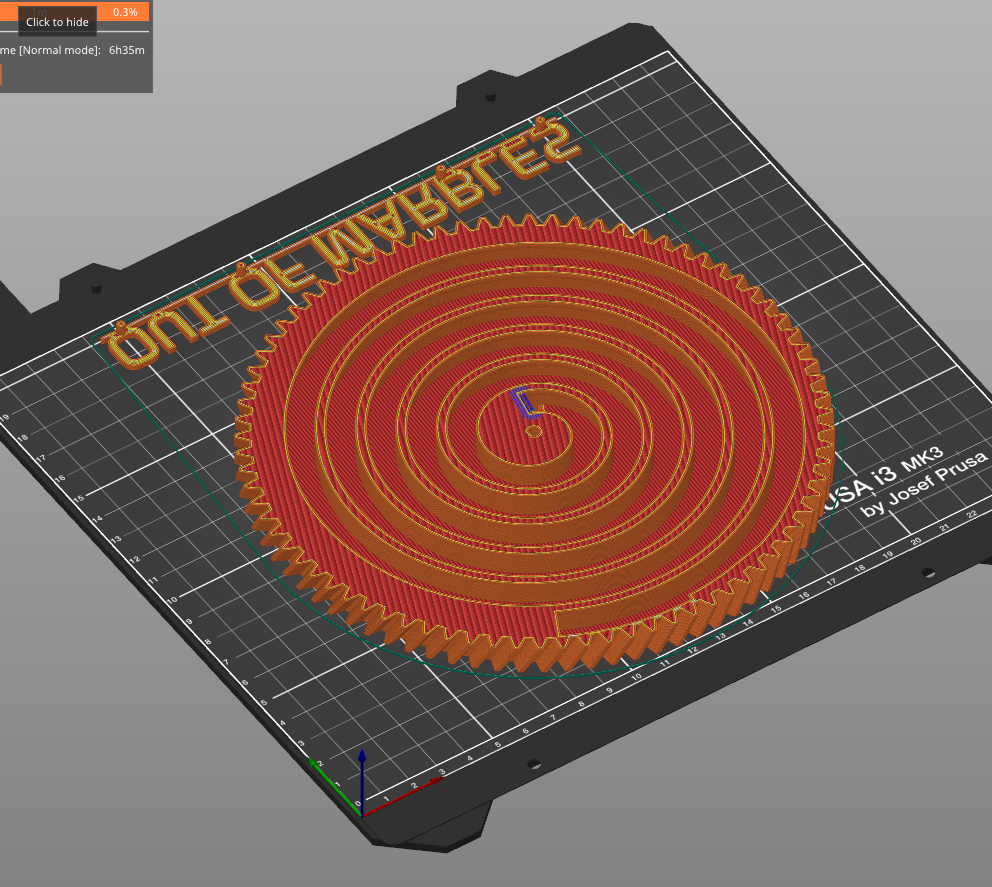Click the number 19 on left bed ruler

(x=5, y=419)
